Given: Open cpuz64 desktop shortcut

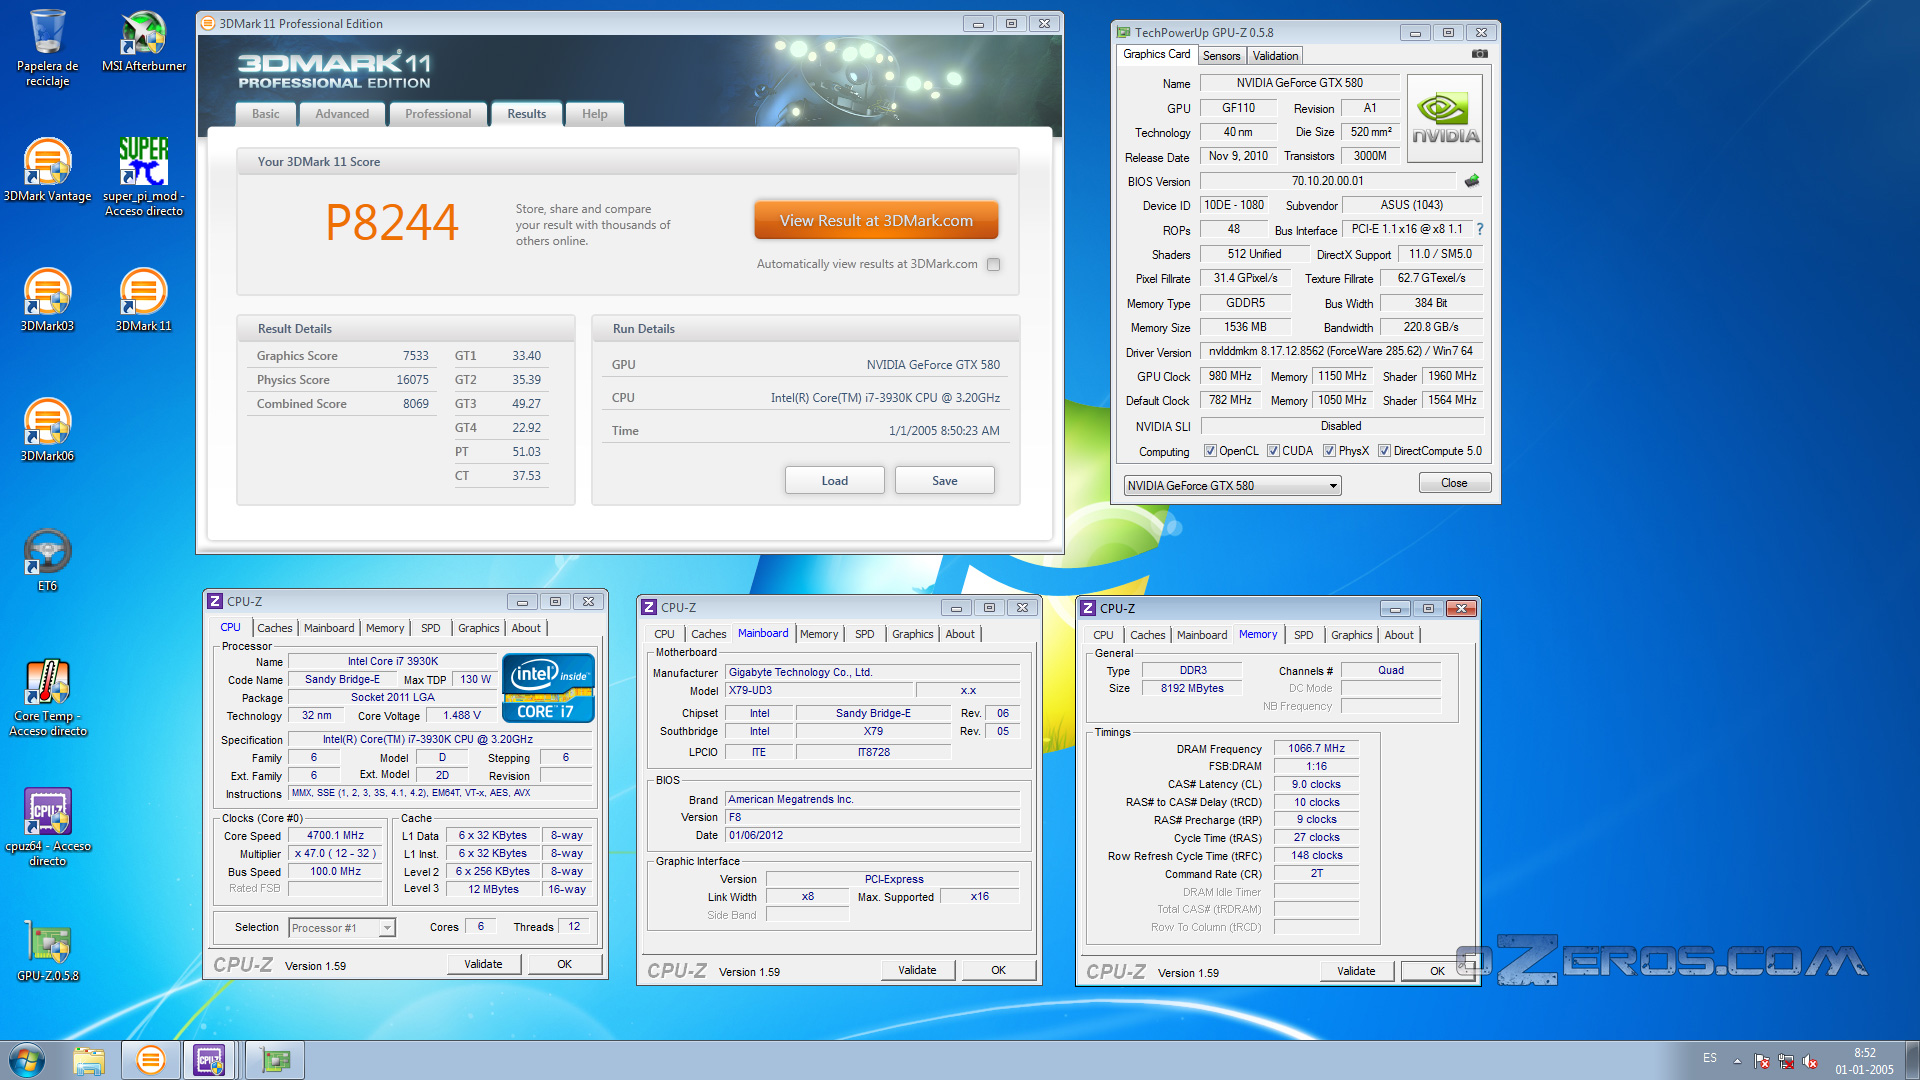Looking at the screenshot, I should pyautogui.click(x=47, y=828).
